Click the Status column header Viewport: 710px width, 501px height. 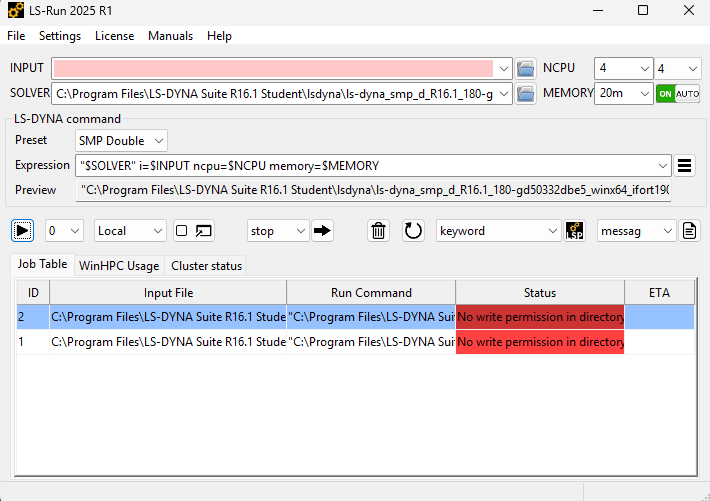[x=540, y=293]
